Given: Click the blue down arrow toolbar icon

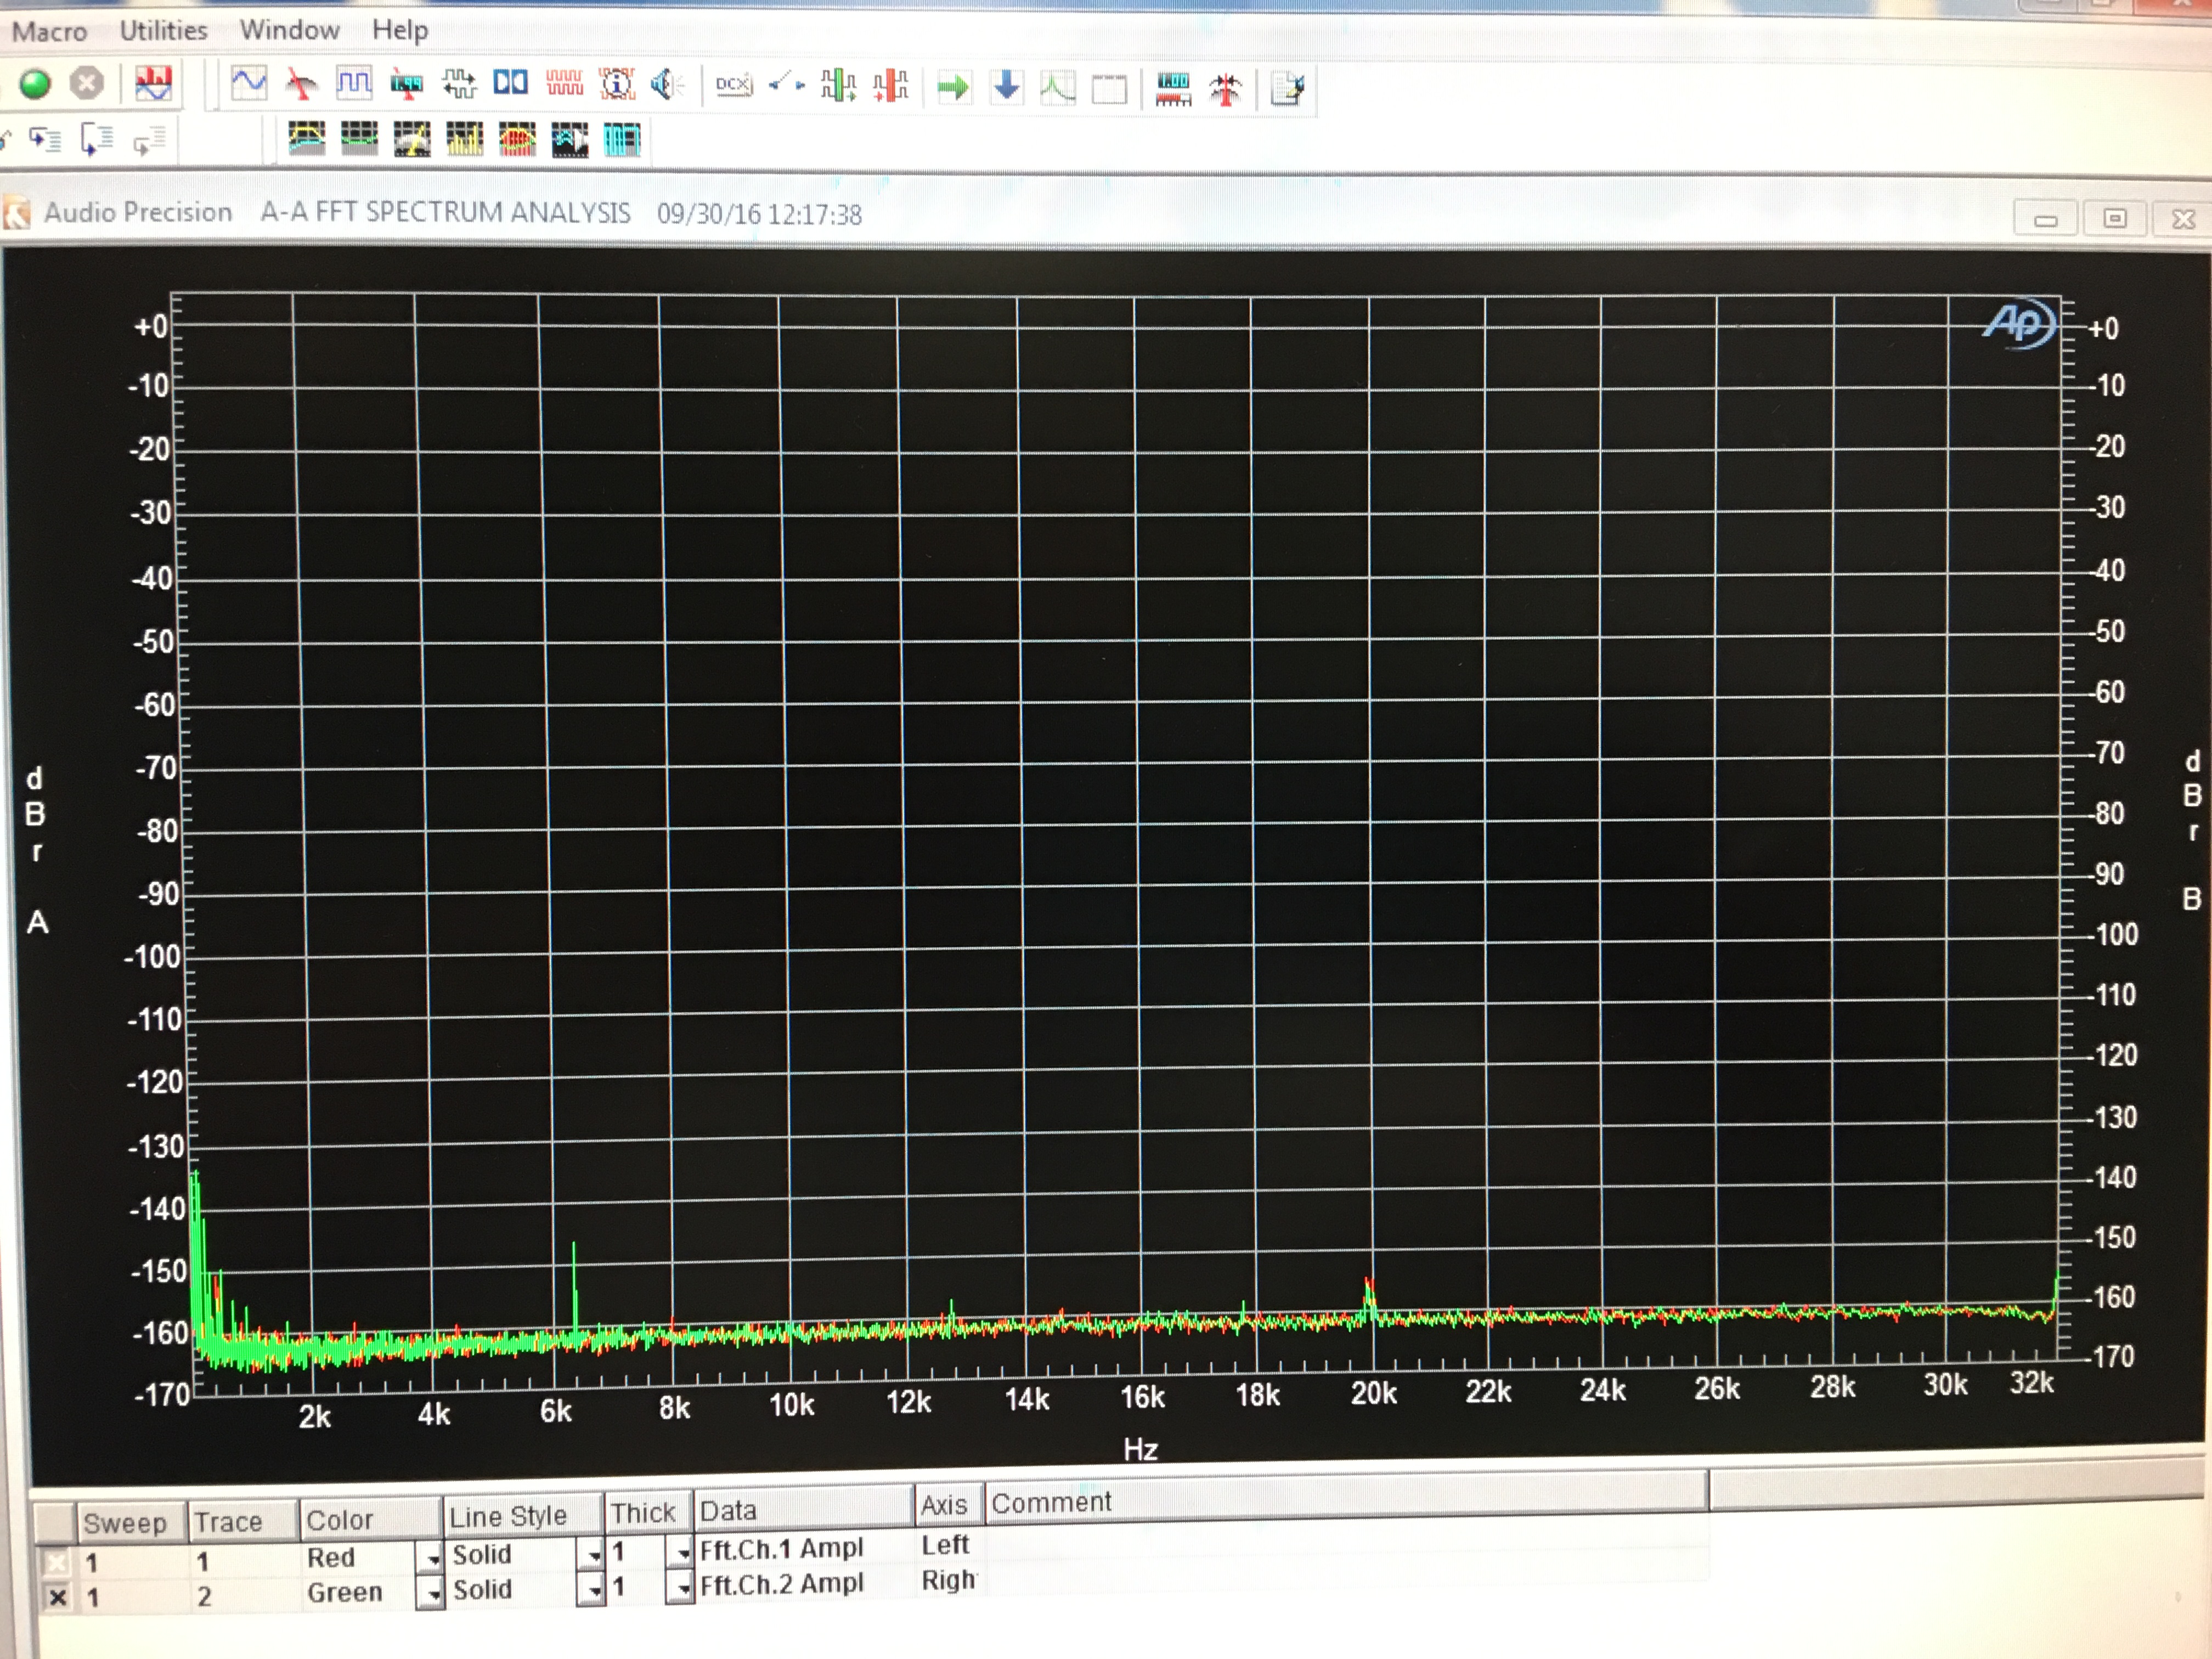Looking at the screenshot, I should pyautogui.click(x=1006, y=88).
